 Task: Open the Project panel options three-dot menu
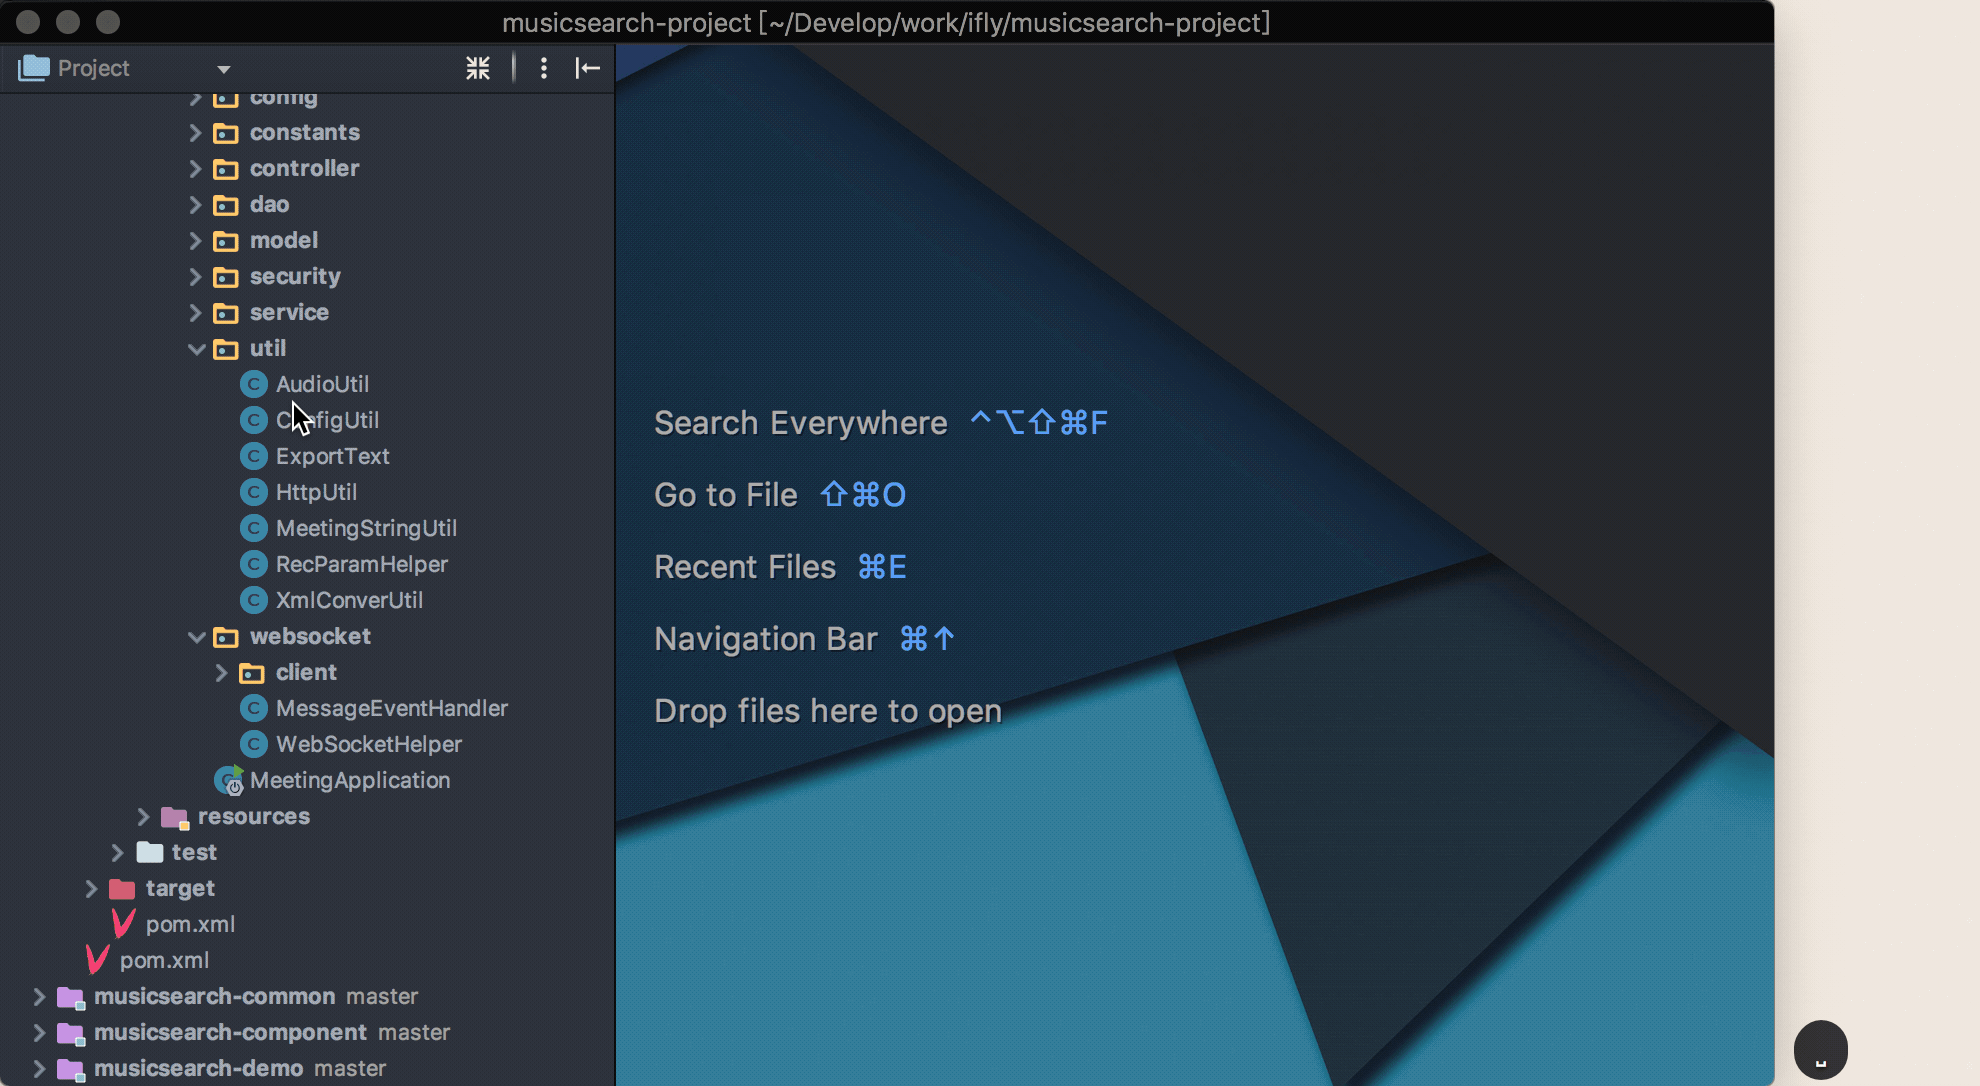pyautogui.click(x=543, y=68)
